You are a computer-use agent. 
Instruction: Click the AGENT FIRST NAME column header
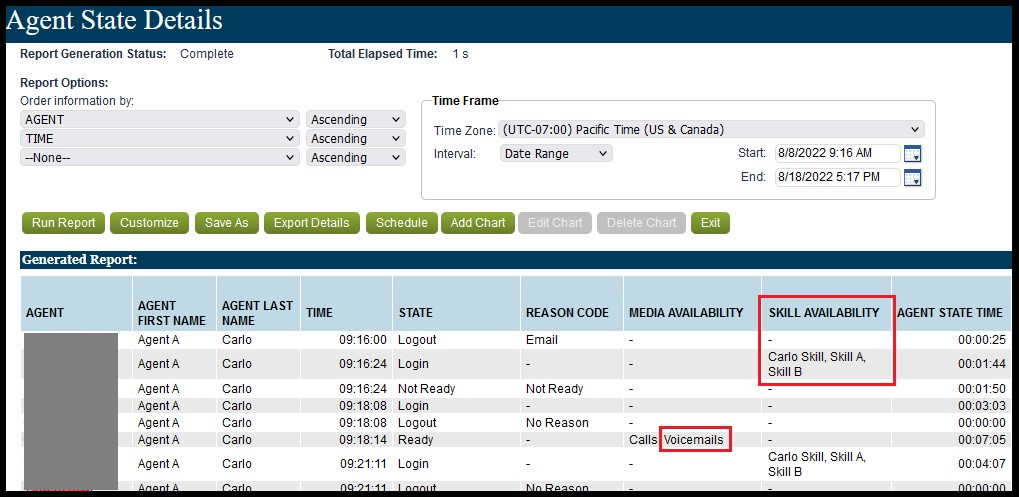174,303
